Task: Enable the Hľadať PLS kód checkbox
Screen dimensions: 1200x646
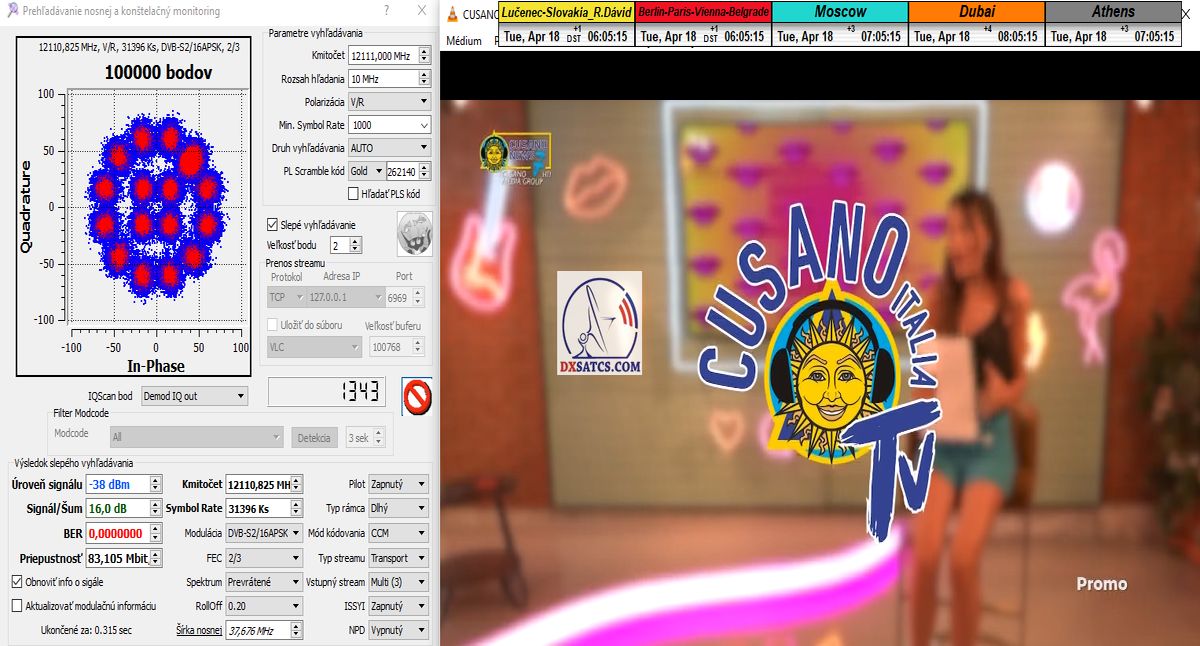Action: tap(353, 193)
